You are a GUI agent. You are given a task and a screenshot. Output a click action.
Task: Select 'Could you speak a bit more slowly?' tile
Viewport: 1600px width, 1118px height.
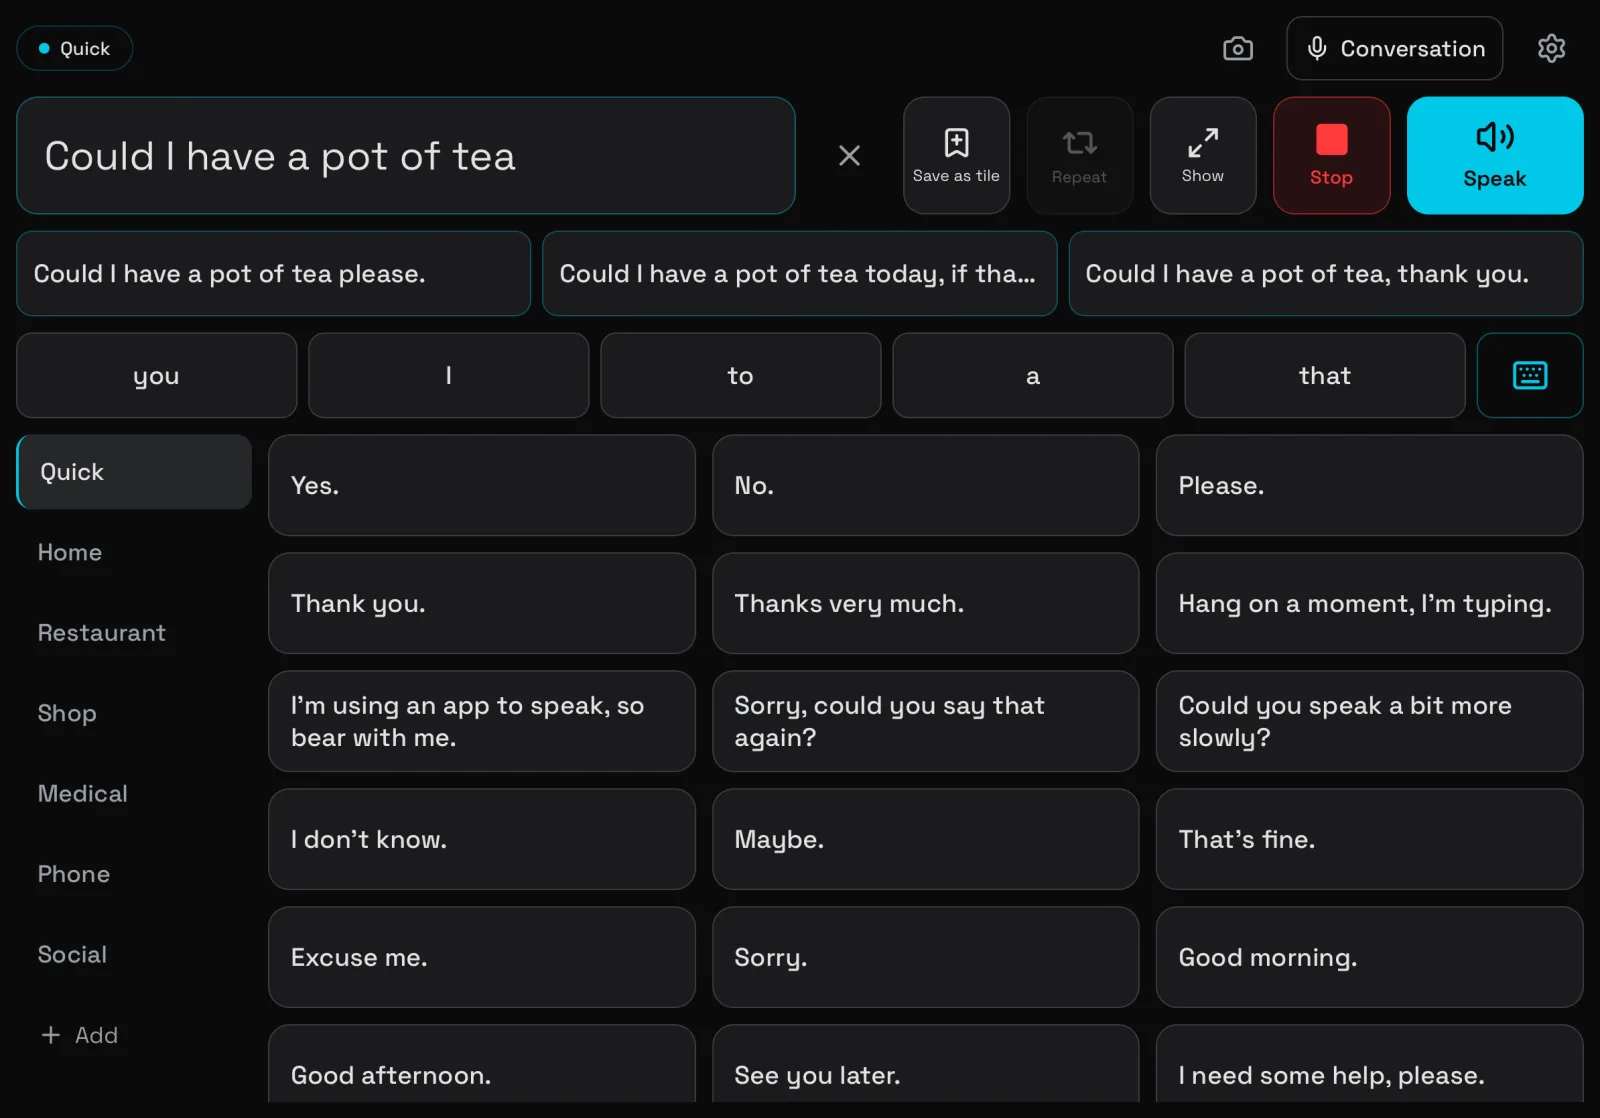(x=1369, y=721)
